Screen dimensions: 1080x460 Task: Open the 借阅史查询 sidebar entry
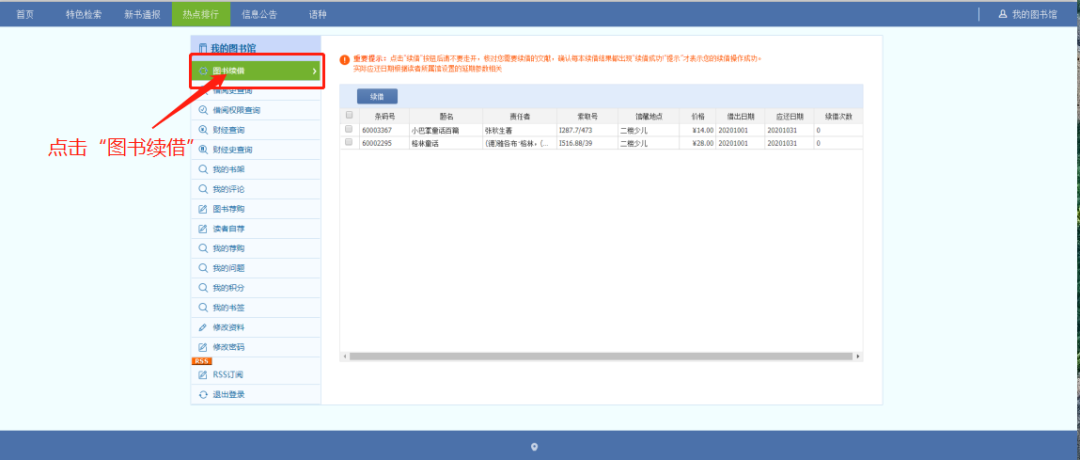256,91
